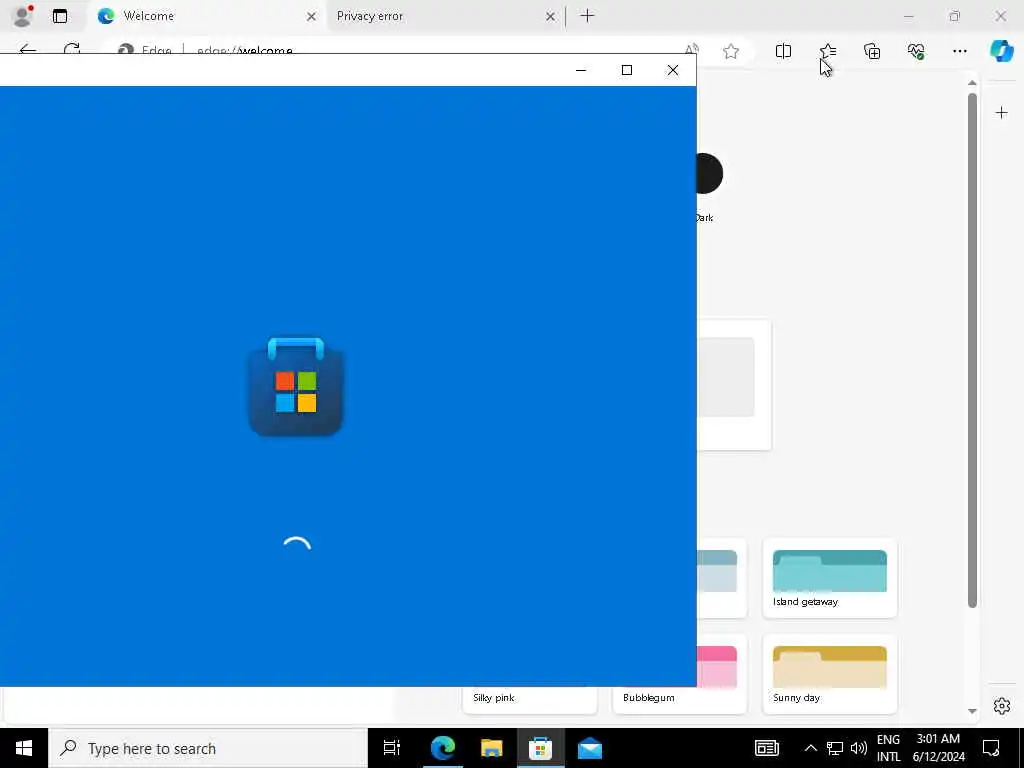This screenshot has height=768, width=1024.
Task: Click Microsoft Store taskbar icon
Action: tap(540, 748)
